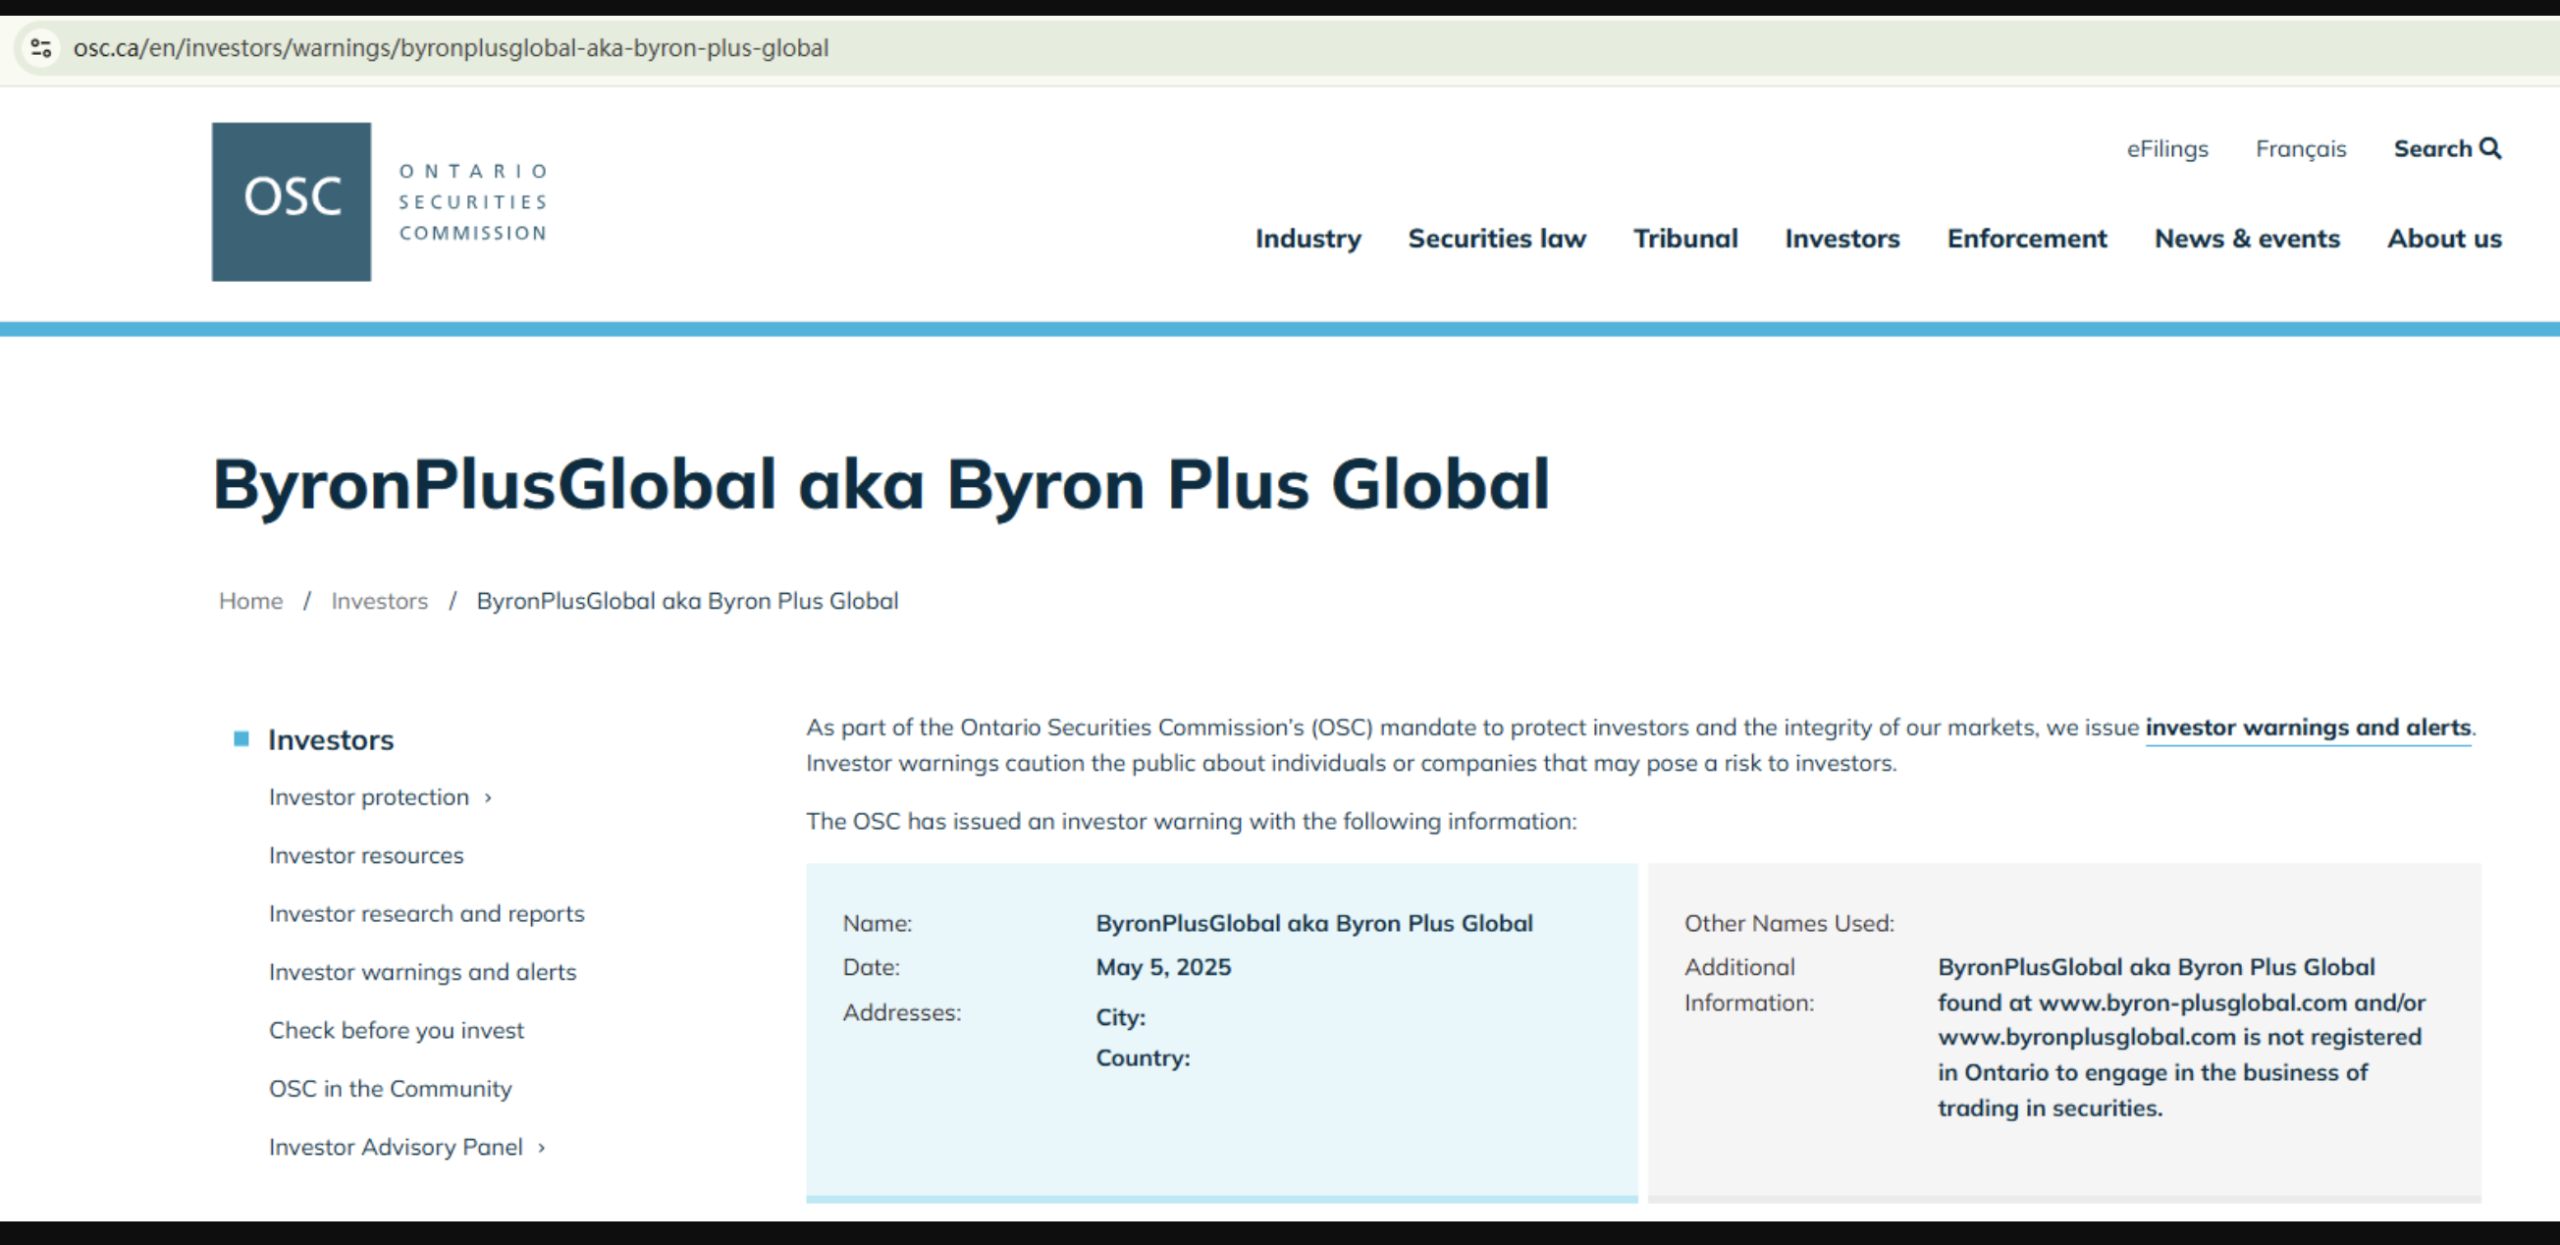Expand the Investor protection submenu chevron
The height and width of the screenshot is (1245, 2560).
(x=489, y=798)
